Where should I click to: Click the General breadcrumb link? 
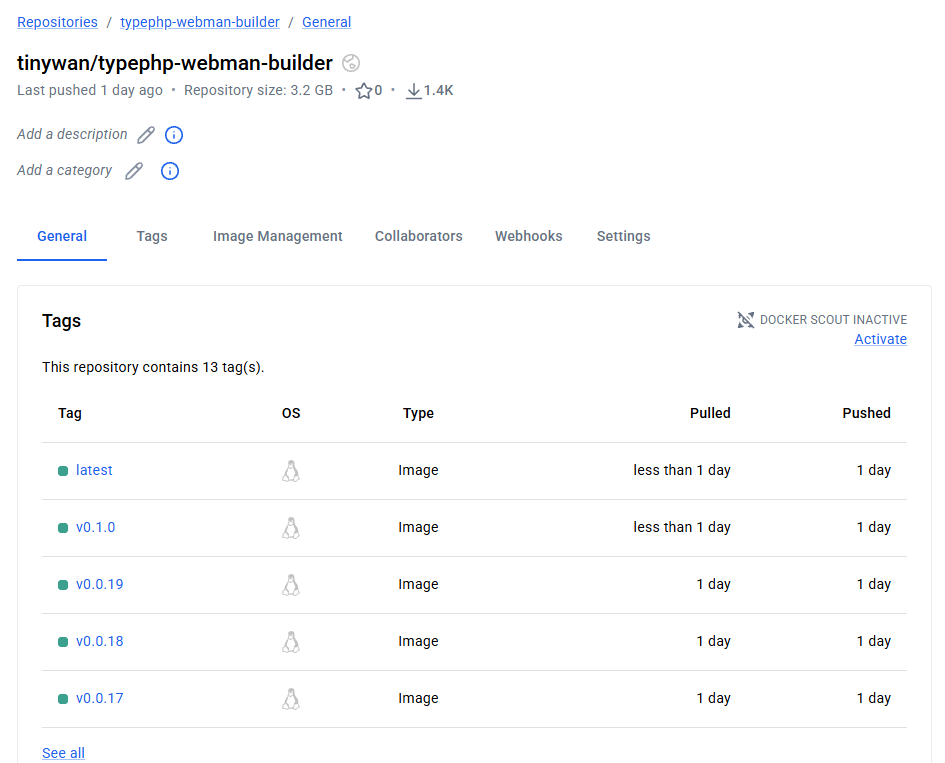click(327, 22)
